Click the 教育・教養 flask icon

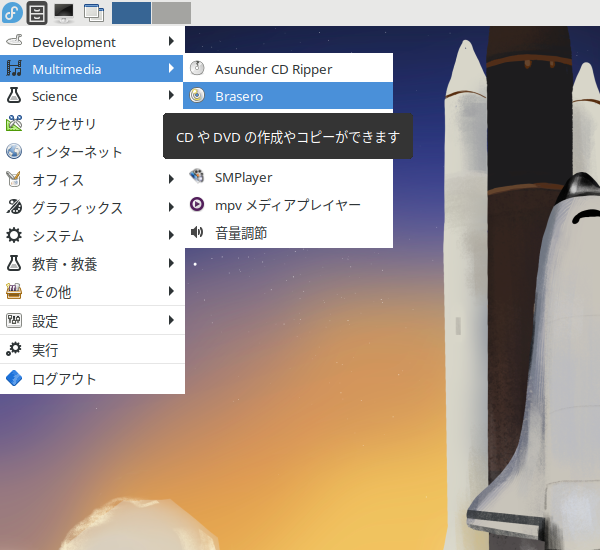(14, 263)
